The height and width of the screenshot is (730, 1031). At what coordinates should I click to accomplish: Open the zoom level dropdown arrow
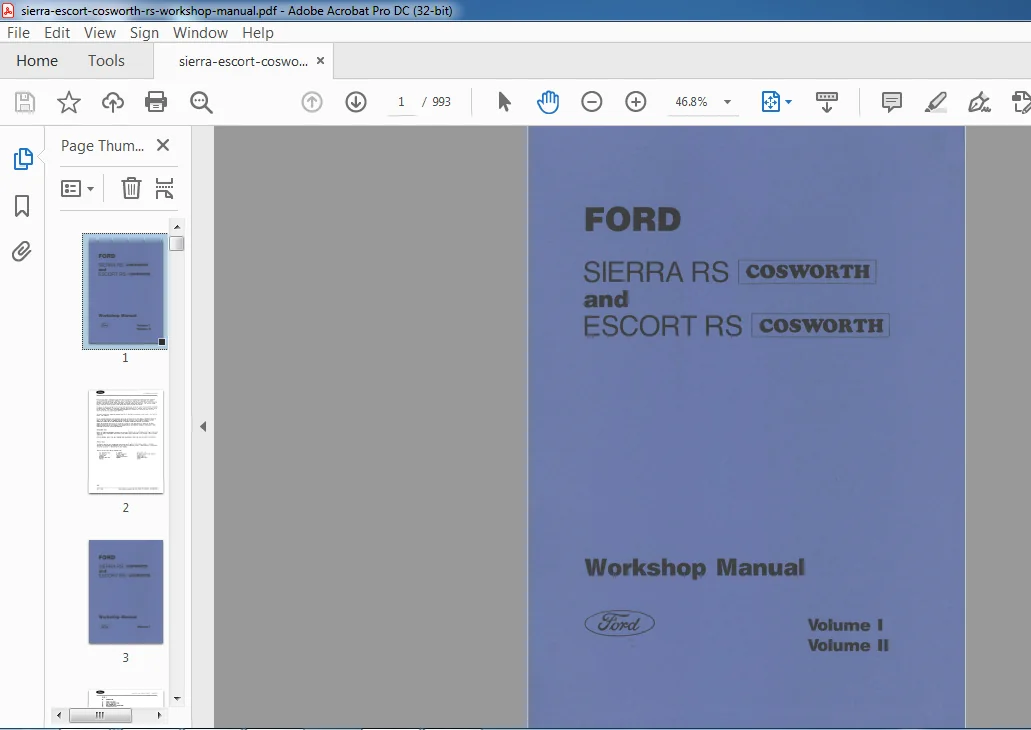(x=727, y=102)
